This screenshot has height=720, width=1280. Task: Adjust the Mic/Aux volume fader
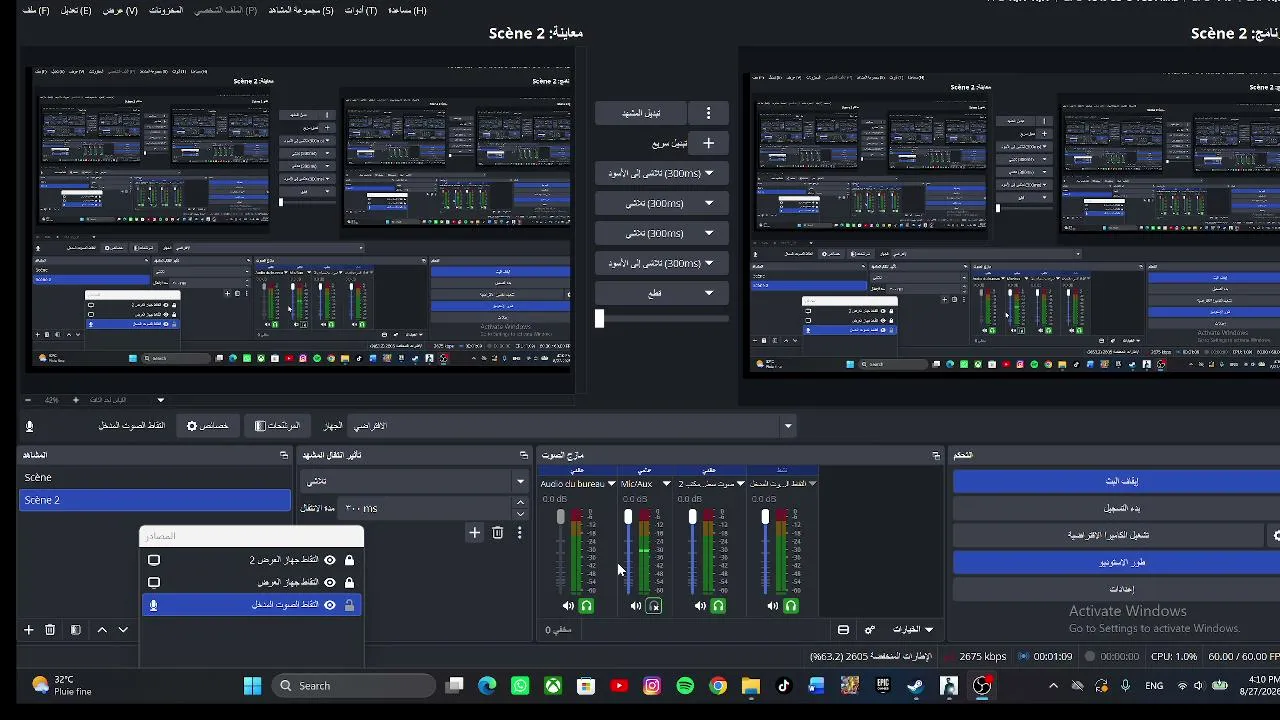[628, 517]
